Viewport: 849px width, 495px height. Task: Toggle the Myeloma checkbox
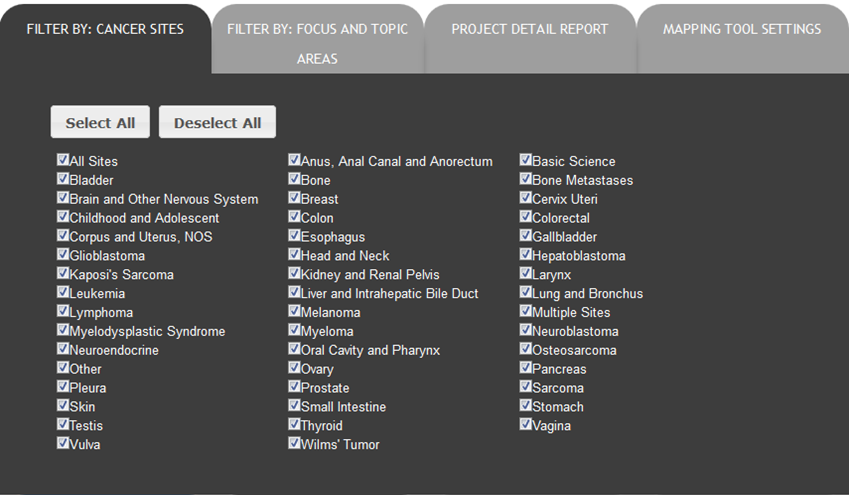pyautogui.click(x=294, y=330)
